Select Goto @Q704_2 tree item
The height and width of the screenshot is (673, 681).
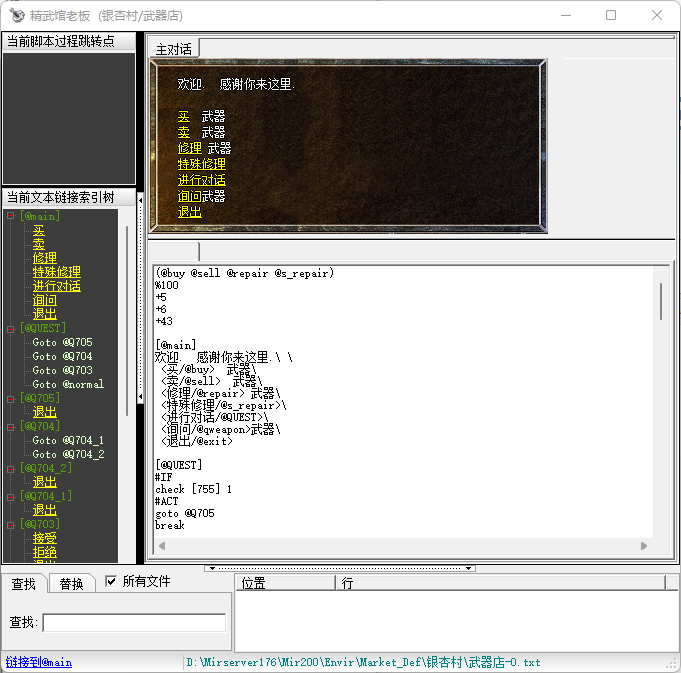coord(68,454)
